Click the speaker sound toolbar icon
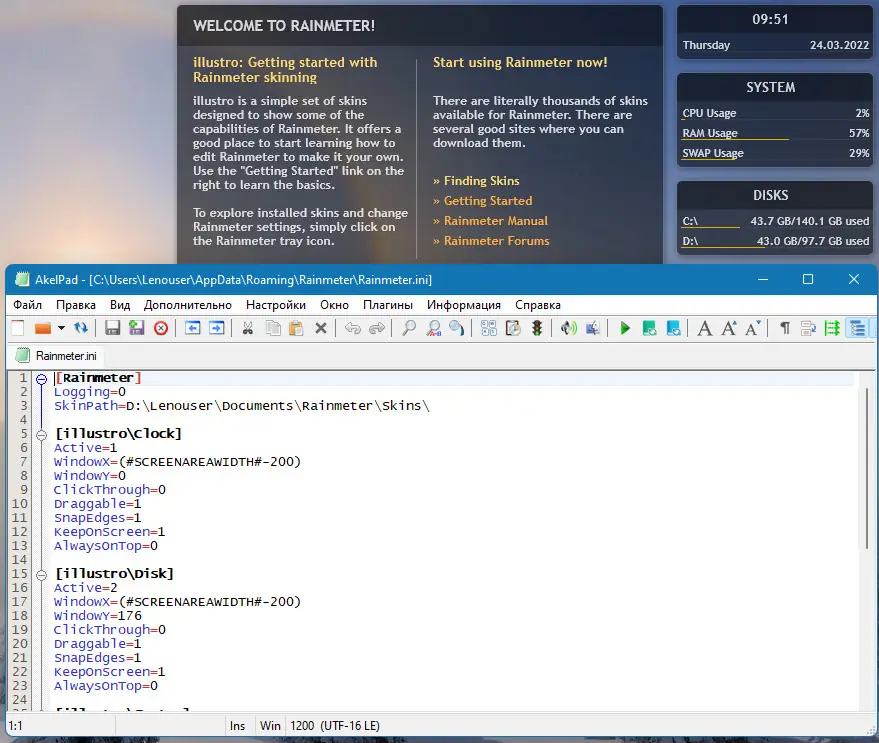This screenshot has height=743, width=879. [x=568, y=328]
